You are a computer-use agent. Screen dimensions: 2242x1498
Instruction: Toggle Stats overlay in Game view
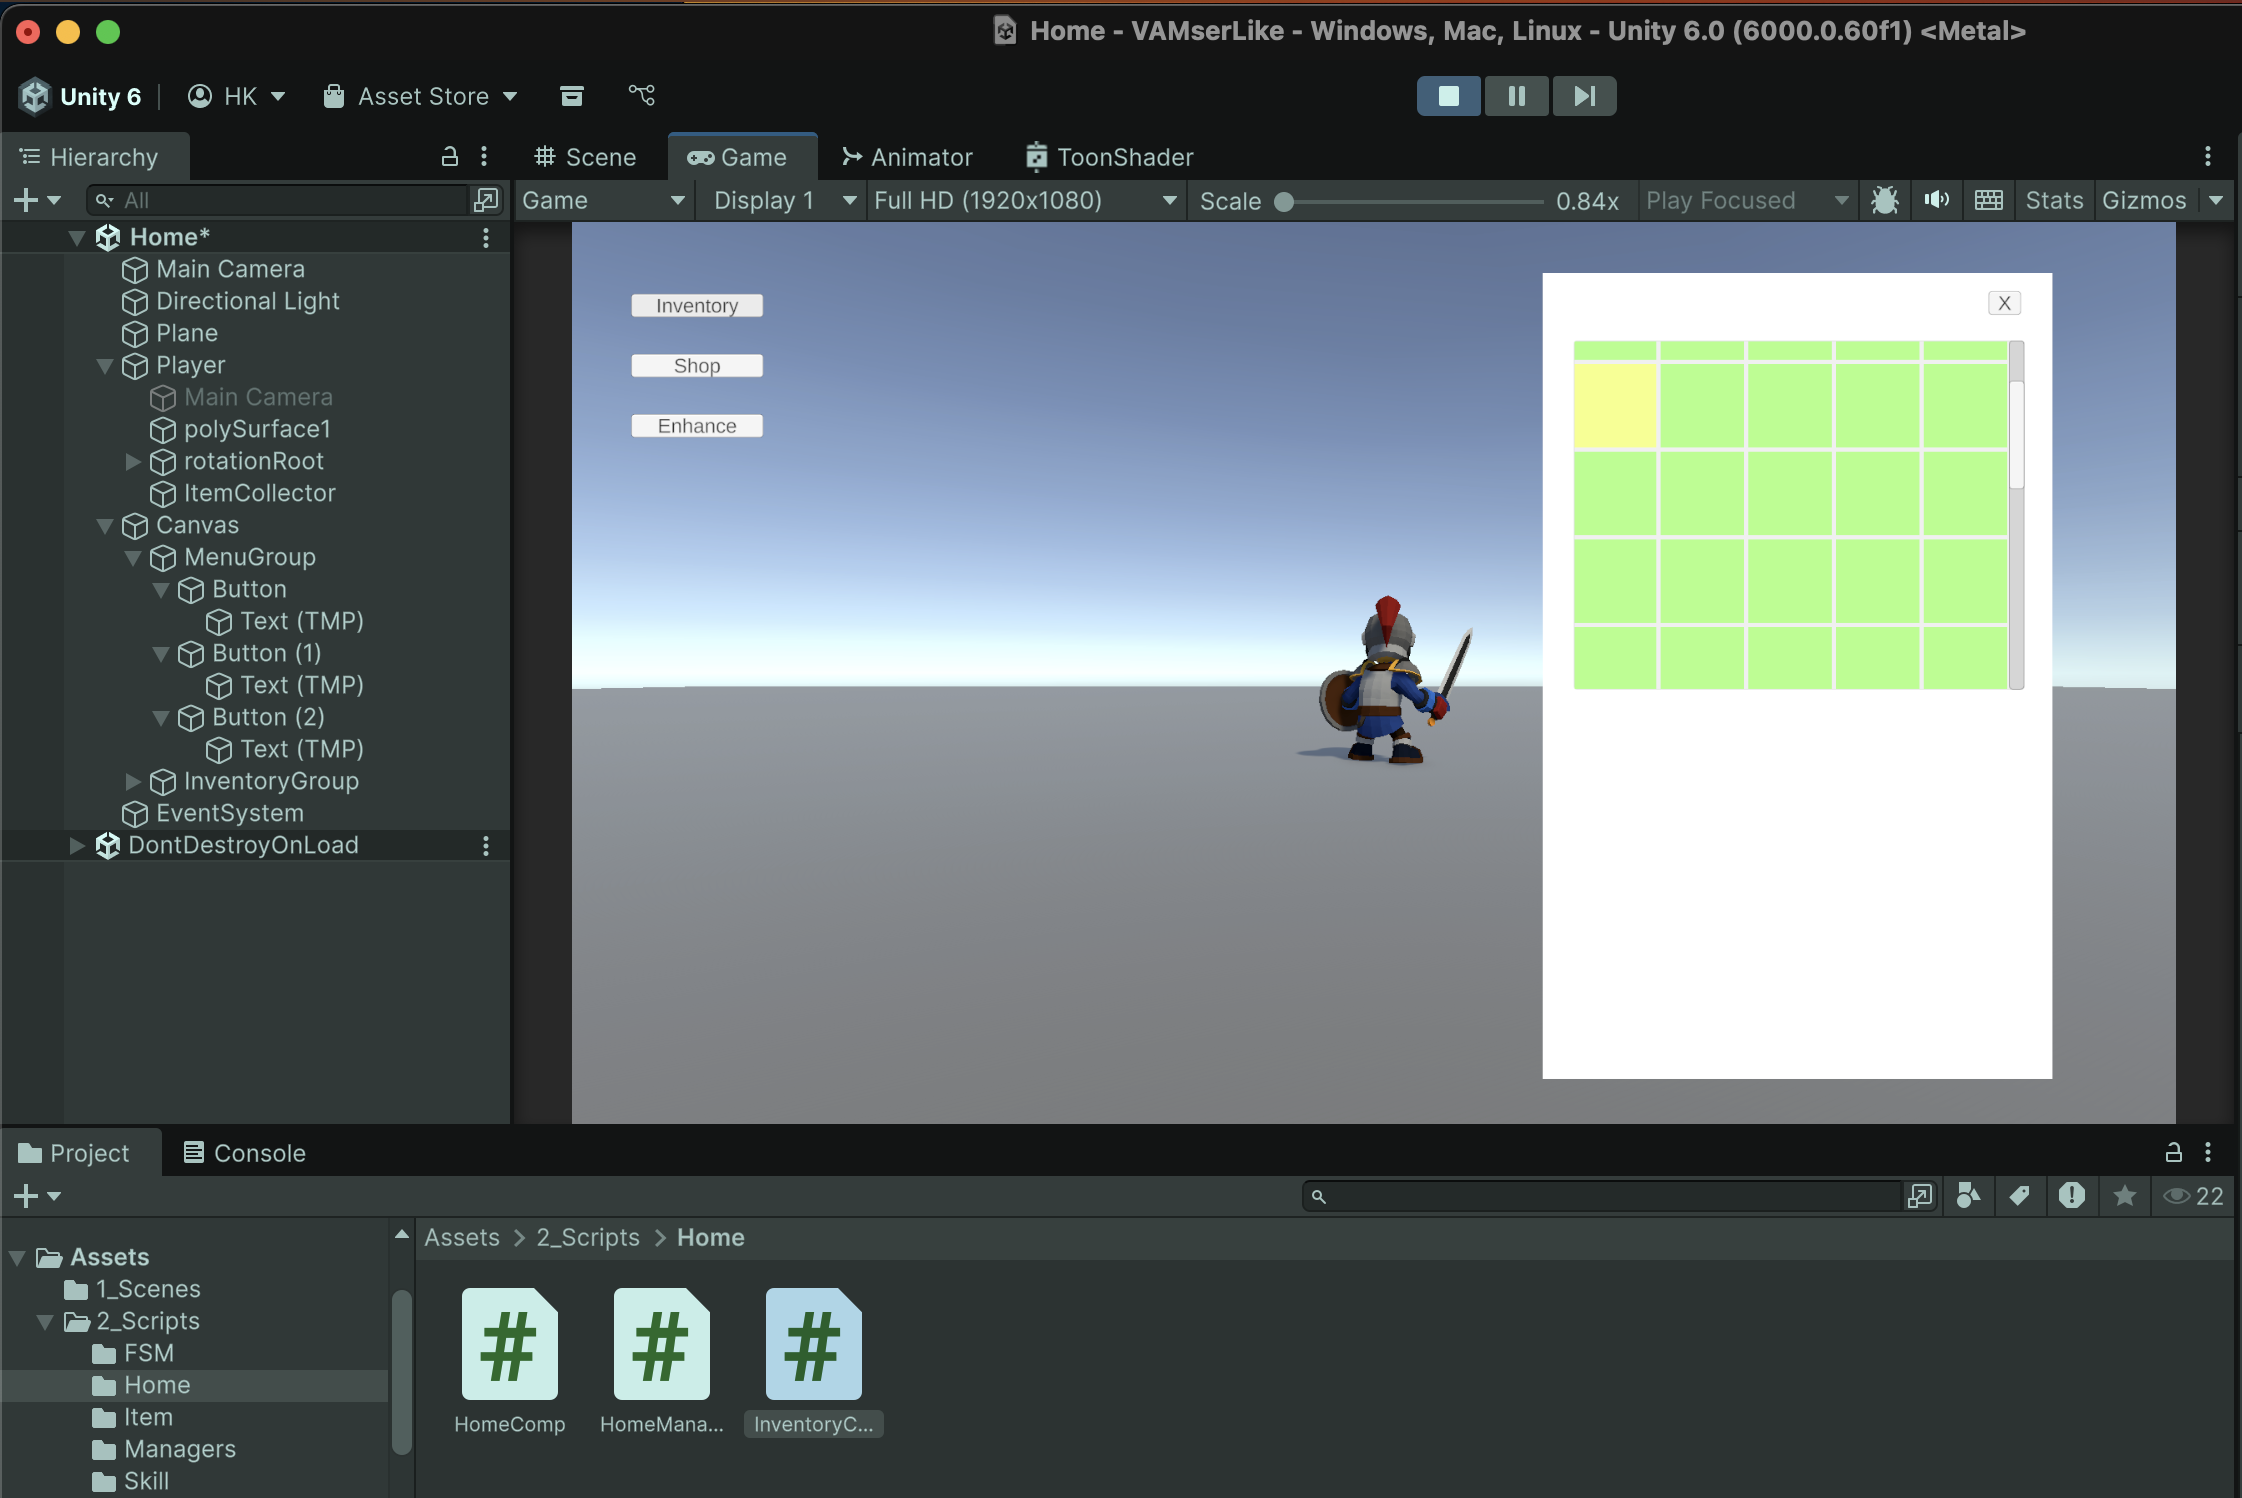coord(2053,200)
